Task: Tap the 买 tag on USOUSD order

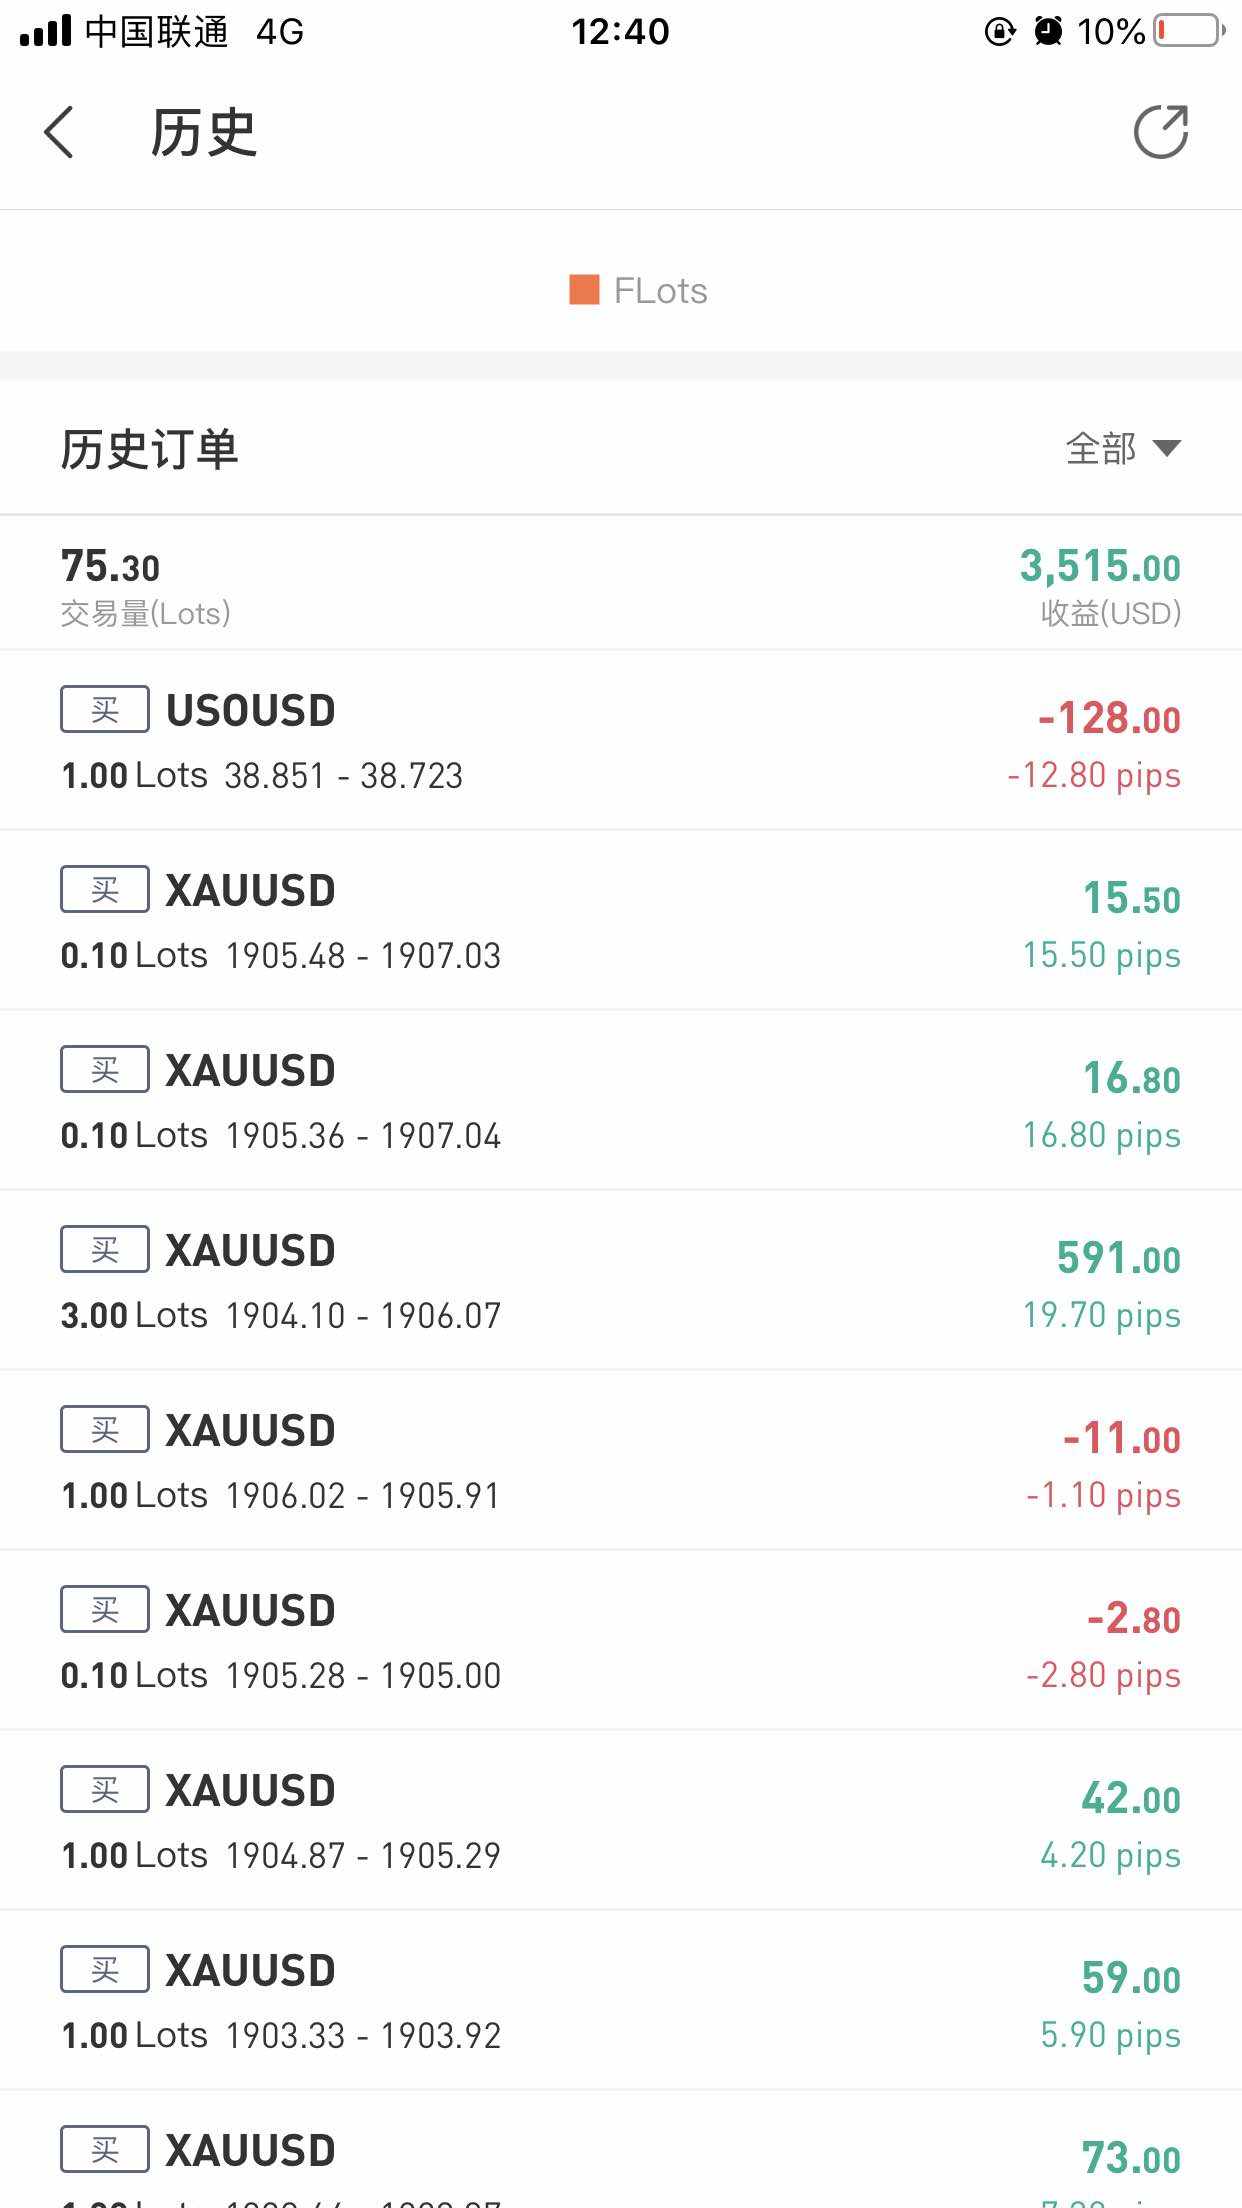Action: click(105, 709)
